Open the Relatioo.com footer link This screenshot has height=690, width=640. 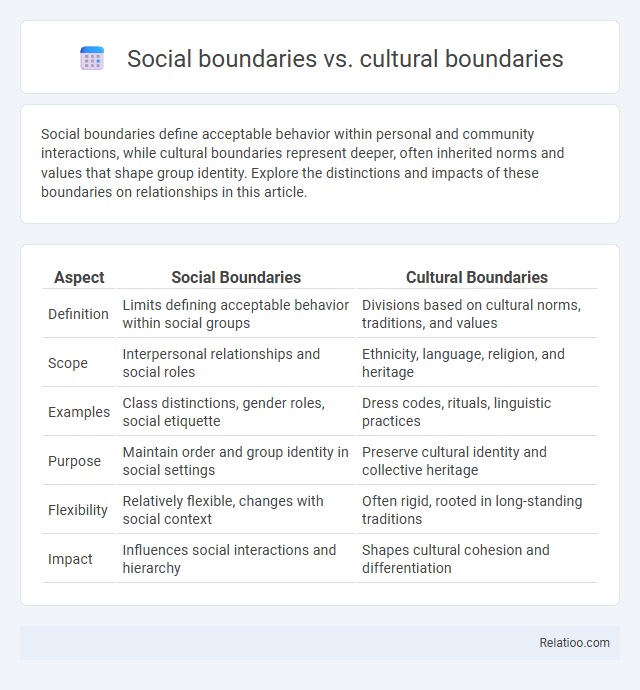point(574,643)
